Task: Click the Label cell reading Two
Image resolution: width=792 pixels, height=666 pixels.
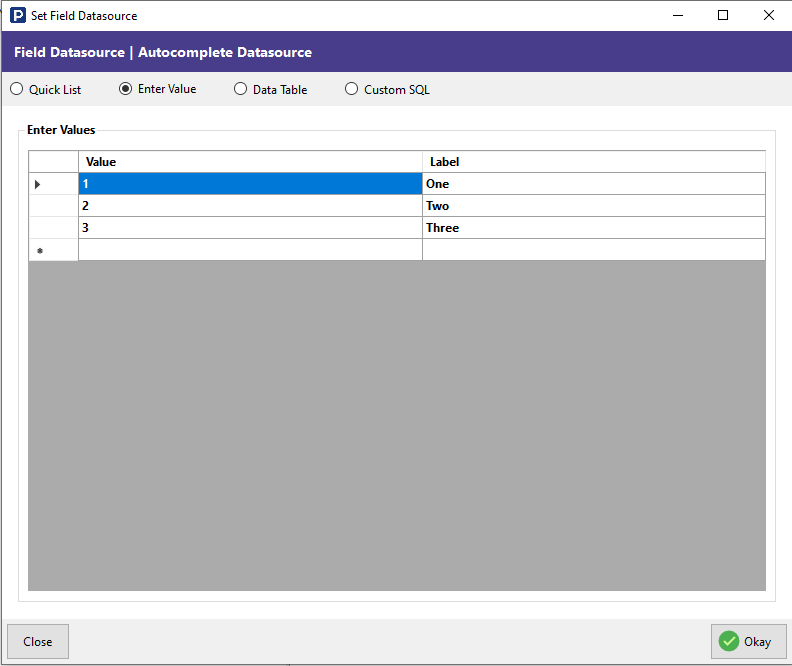Action: click(x=594, y=206)
